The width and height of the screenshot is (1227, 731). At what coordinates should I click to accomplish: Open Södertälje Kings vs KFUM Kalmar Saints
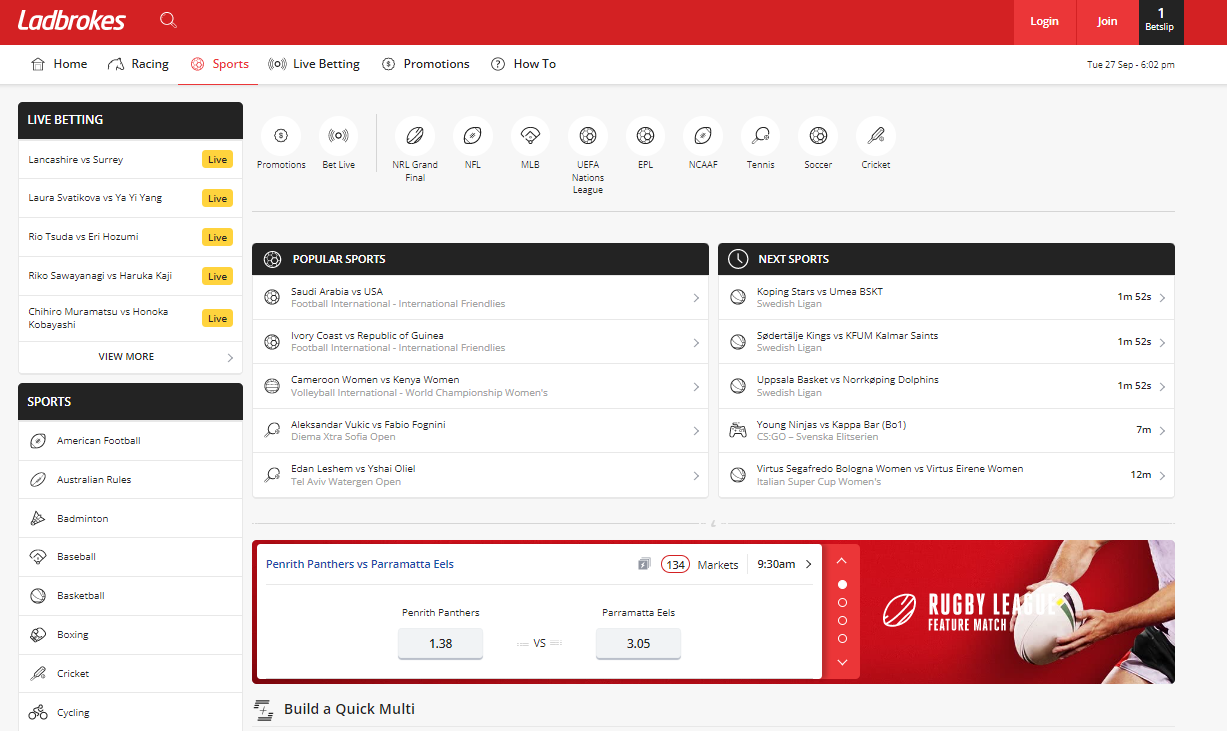tap(946, 342)
